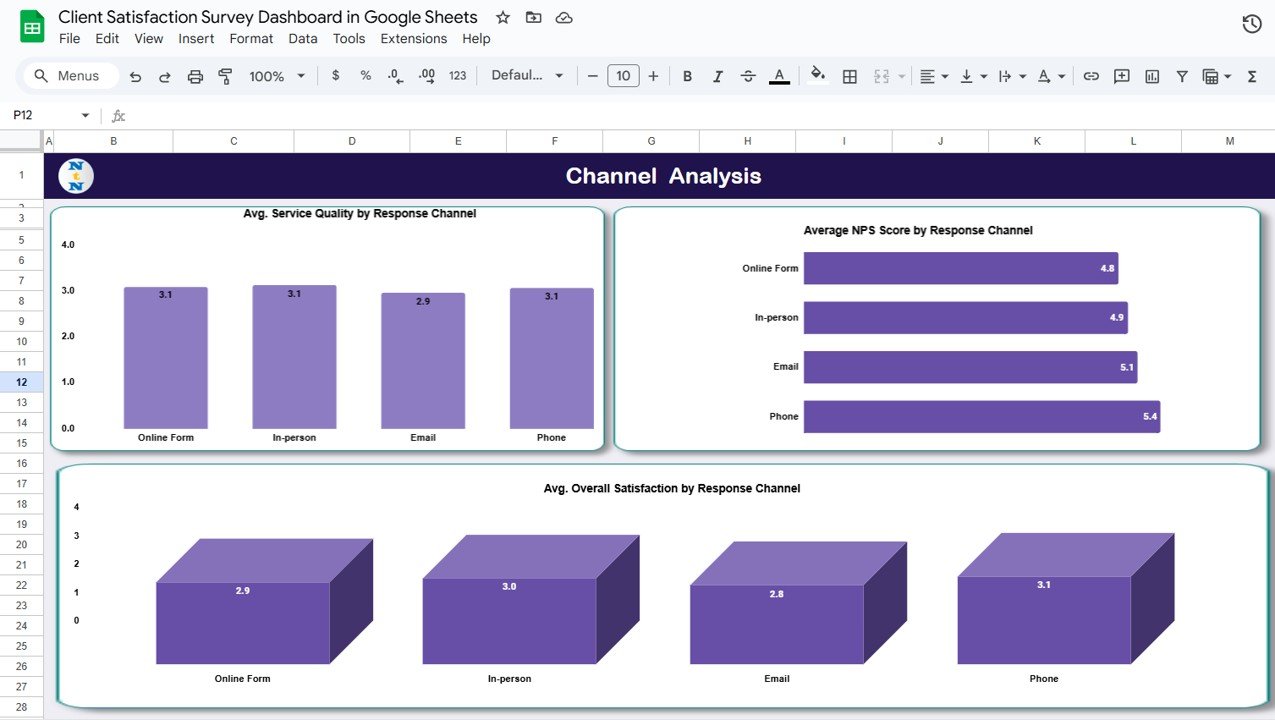
Task: Open version history clock icon
Action: 1251,24
